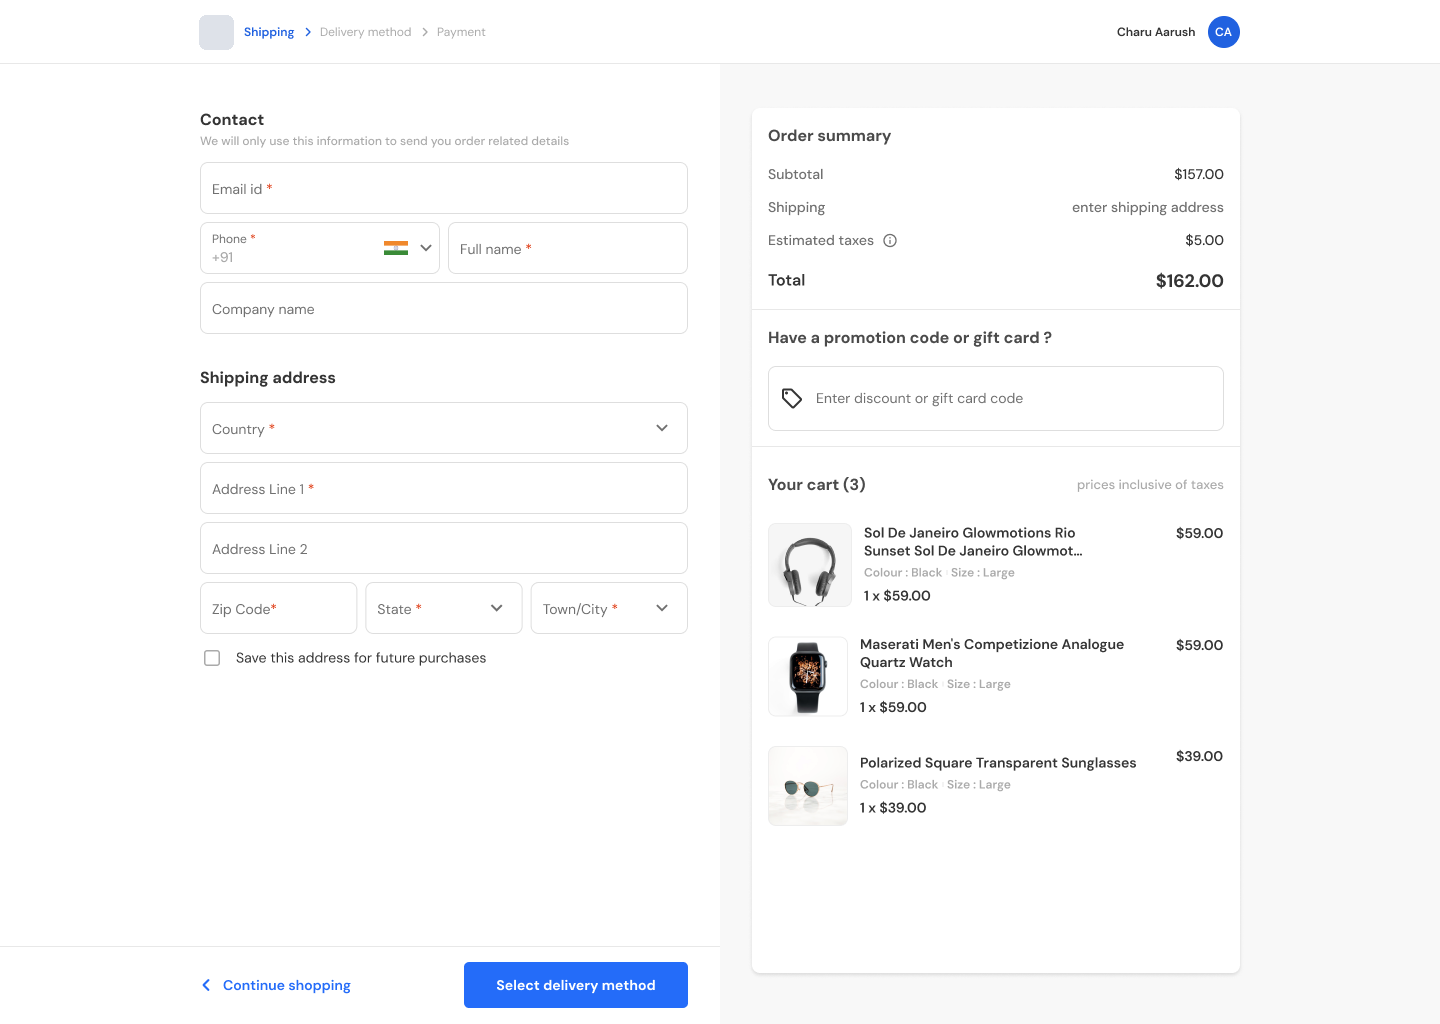Click the $39.00 sunglasses price

pos(1200,756)
